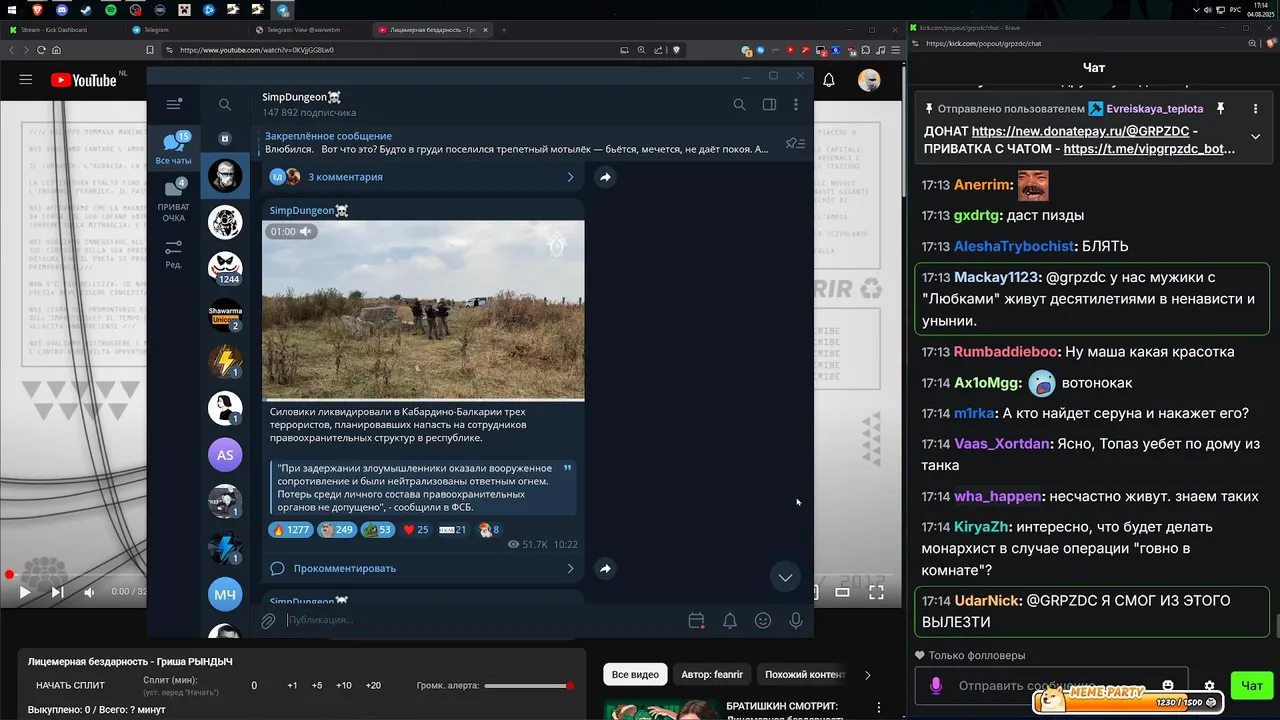Select "Все видео" filter chip

[x=635, y=675]
